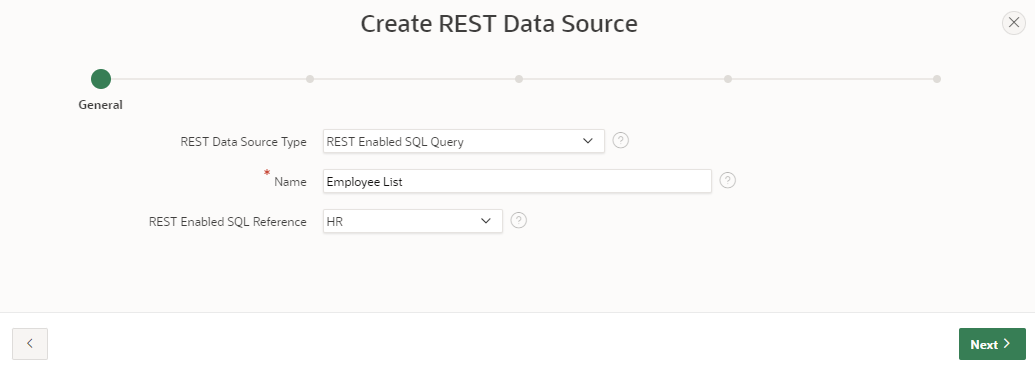The width and height of the screenshot is (1035, 370).
Task: Click the REST Data Source Type label
Action: 243,142
